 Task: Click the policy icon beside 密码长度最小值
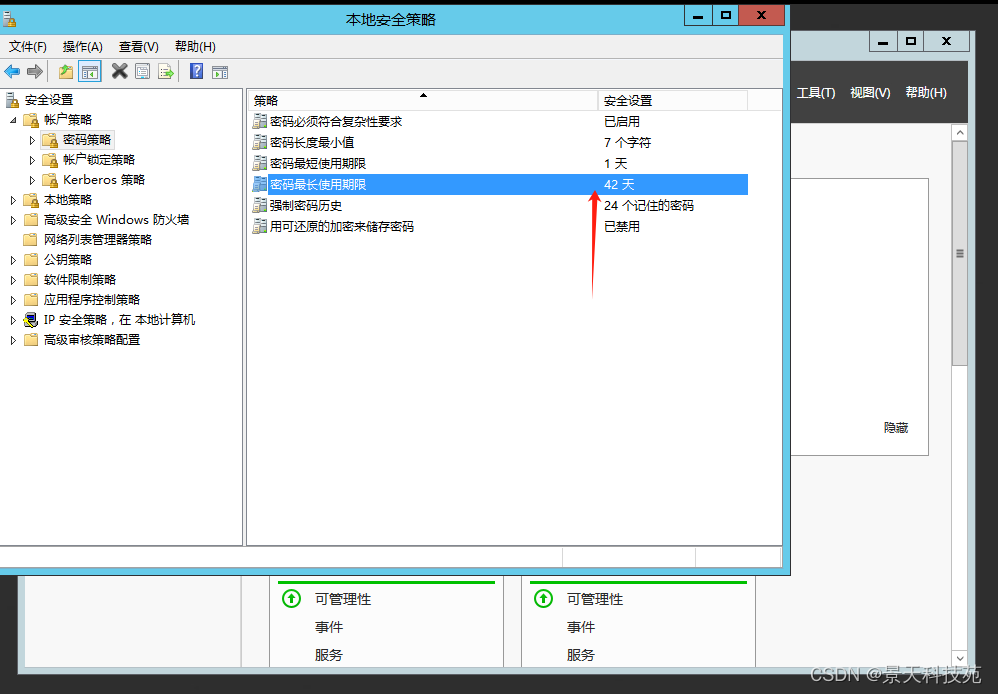[260, 143]
